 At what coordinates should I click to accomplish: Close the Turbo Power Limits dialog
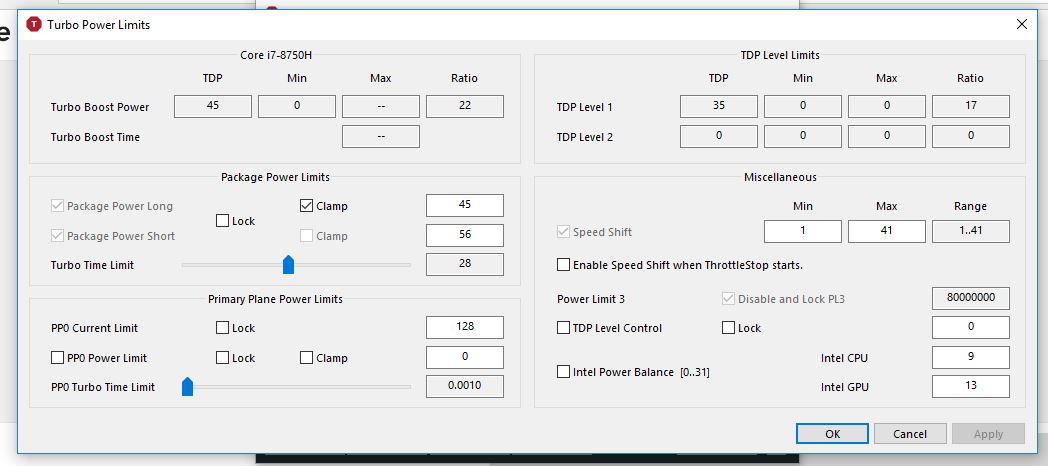(1021, 25)
